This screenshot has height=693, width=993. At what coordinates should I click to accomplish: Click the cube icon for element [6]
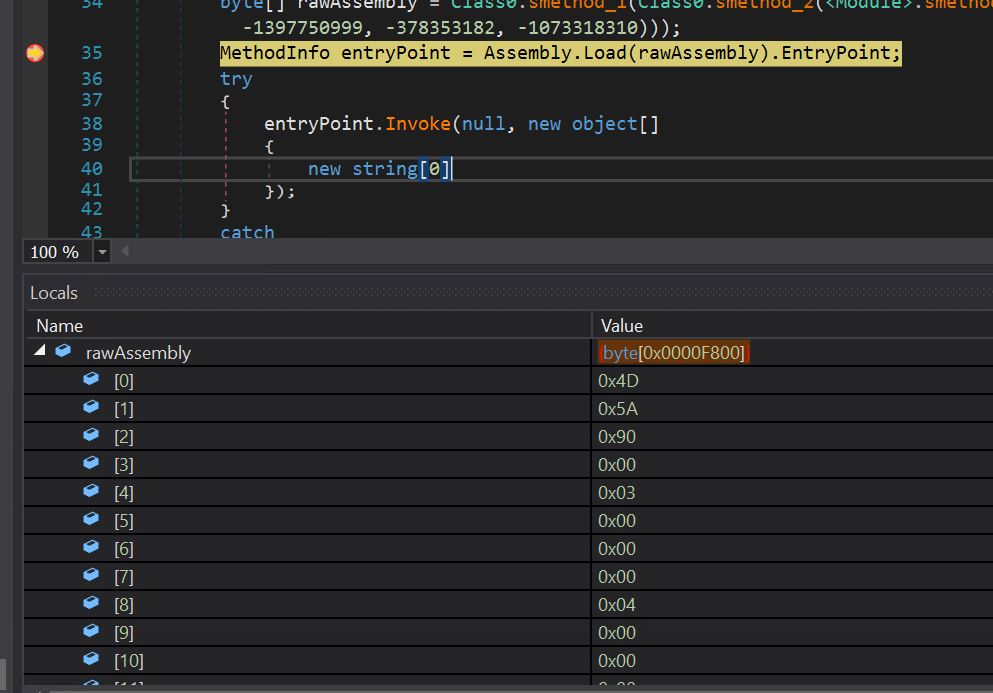coord(92,548)
